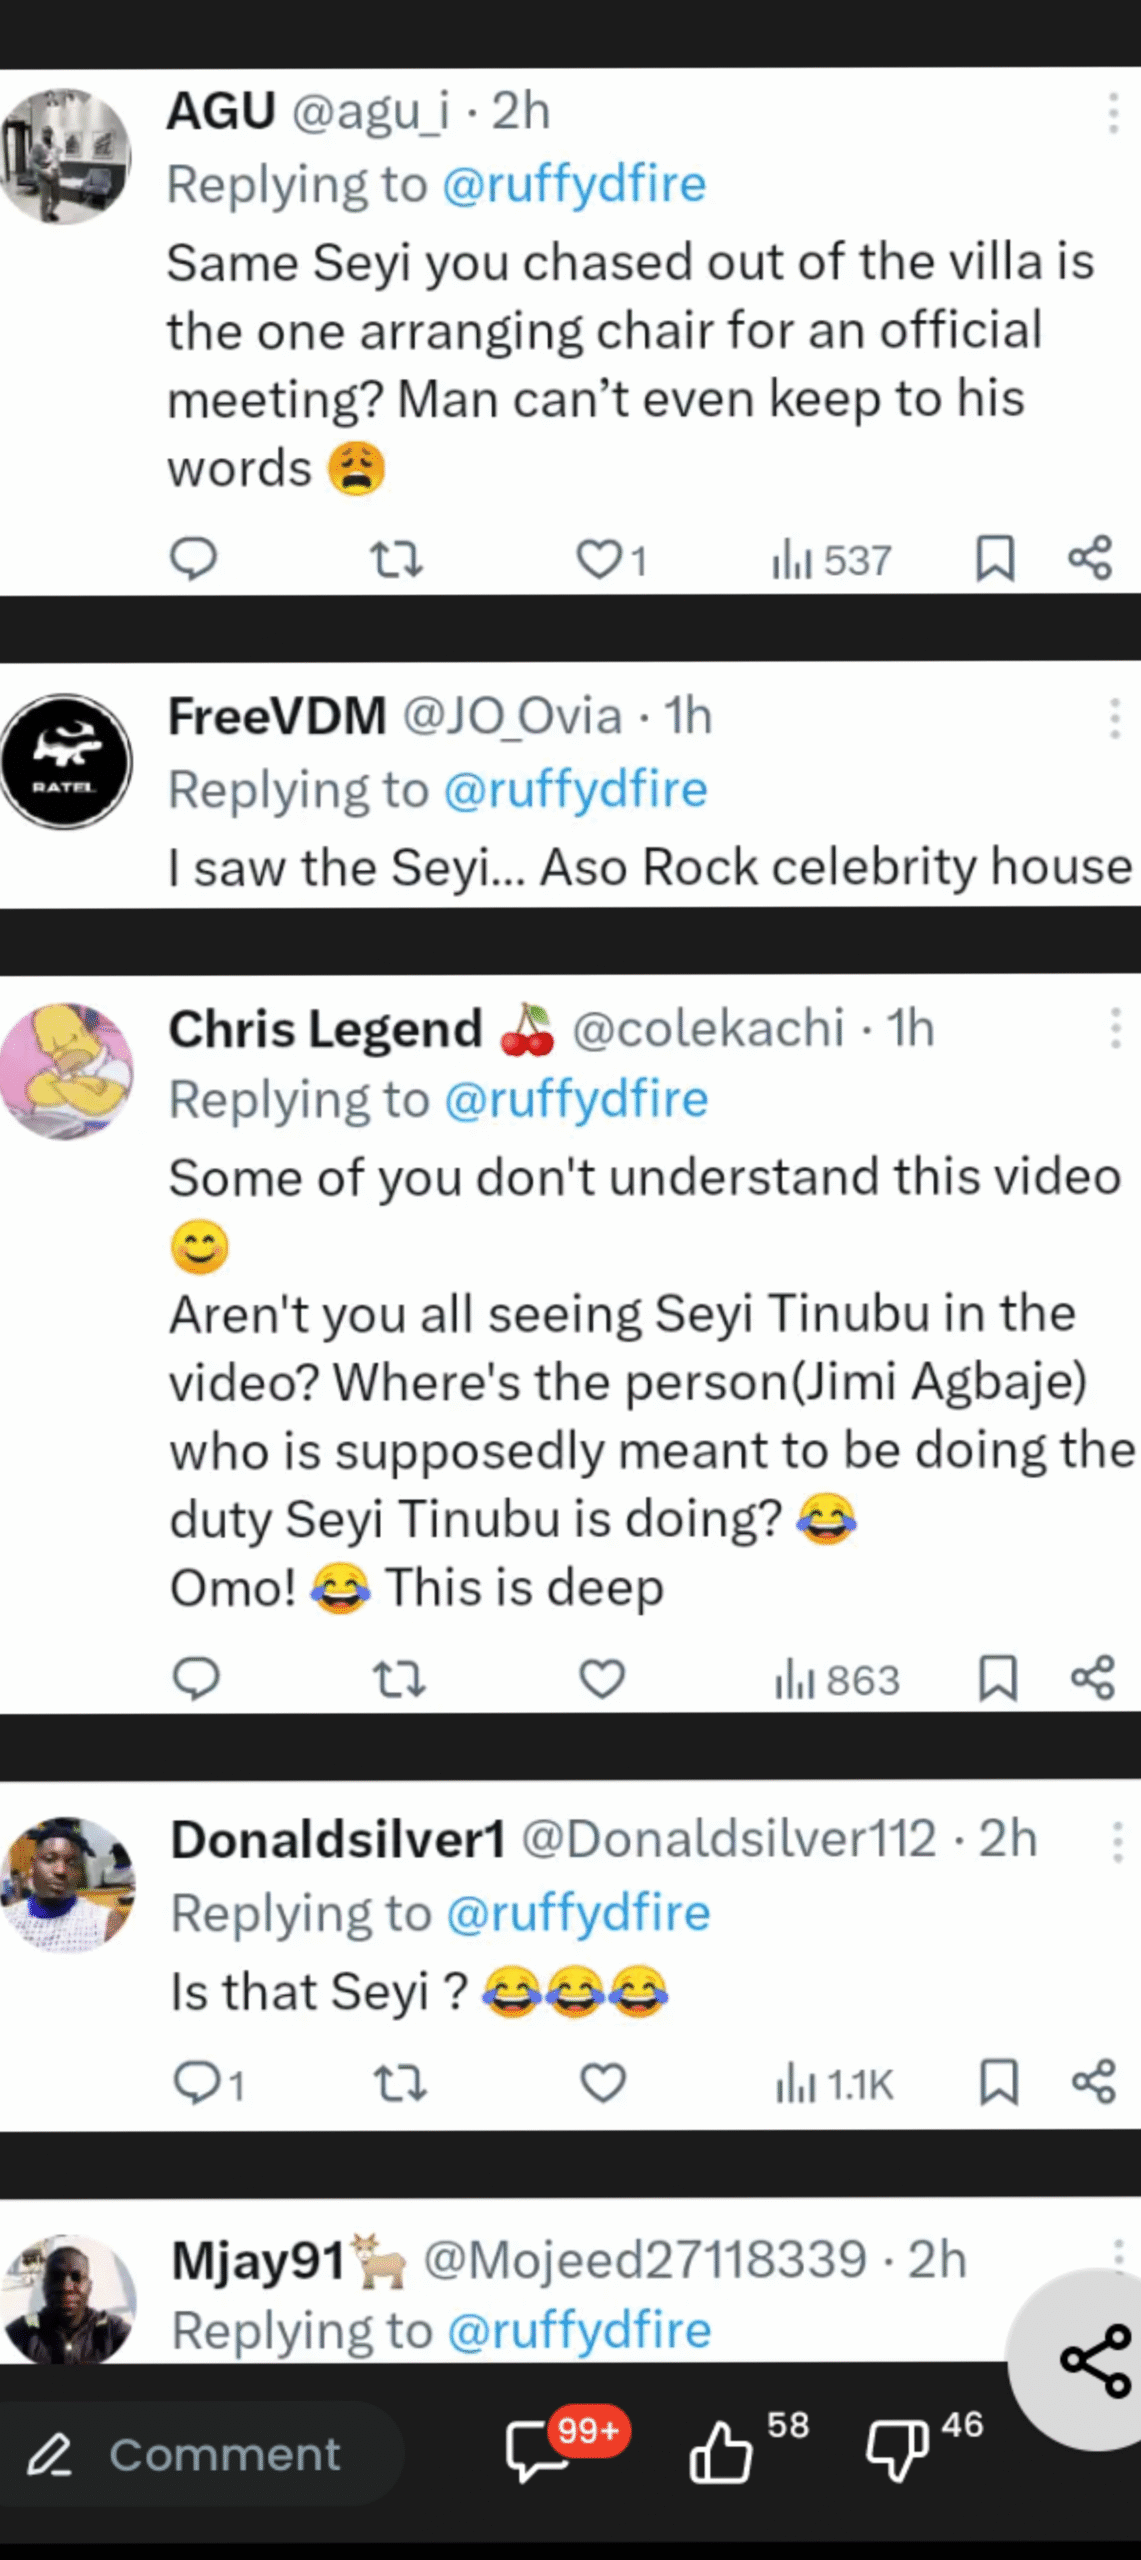Share Donaldsilver1's tweet
The height and width of the screenshot is (2560, 1141).
click(1093, 2083)
